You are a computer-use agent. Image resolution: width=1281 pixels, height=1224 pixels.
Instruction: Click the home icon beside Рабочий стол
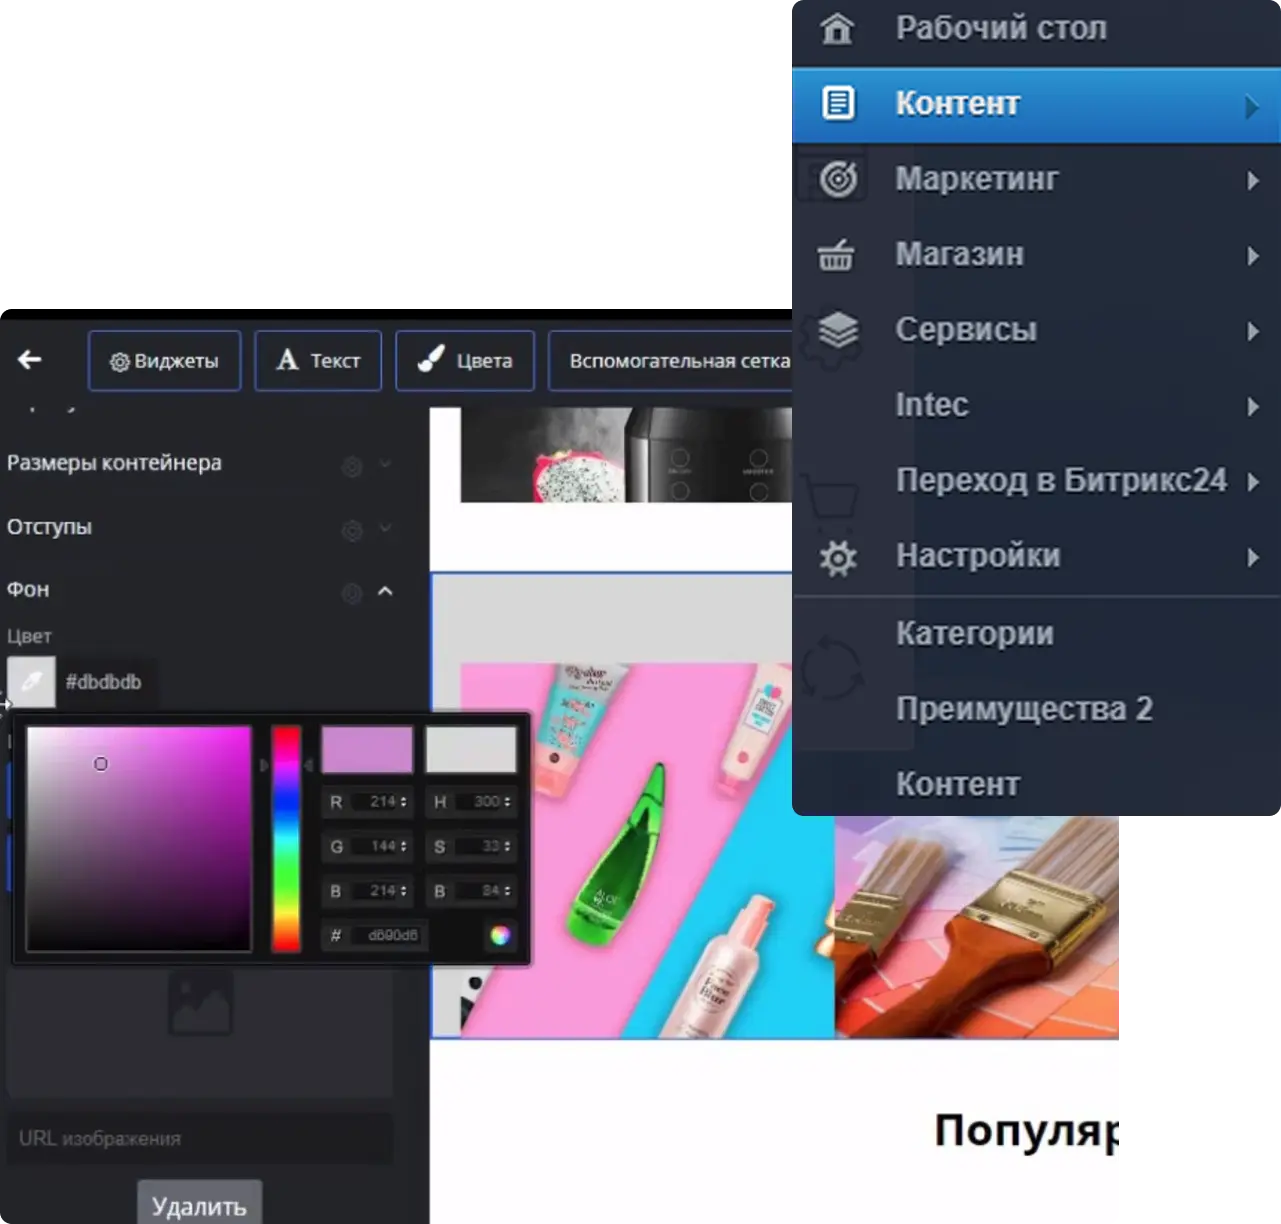[837, 28]
